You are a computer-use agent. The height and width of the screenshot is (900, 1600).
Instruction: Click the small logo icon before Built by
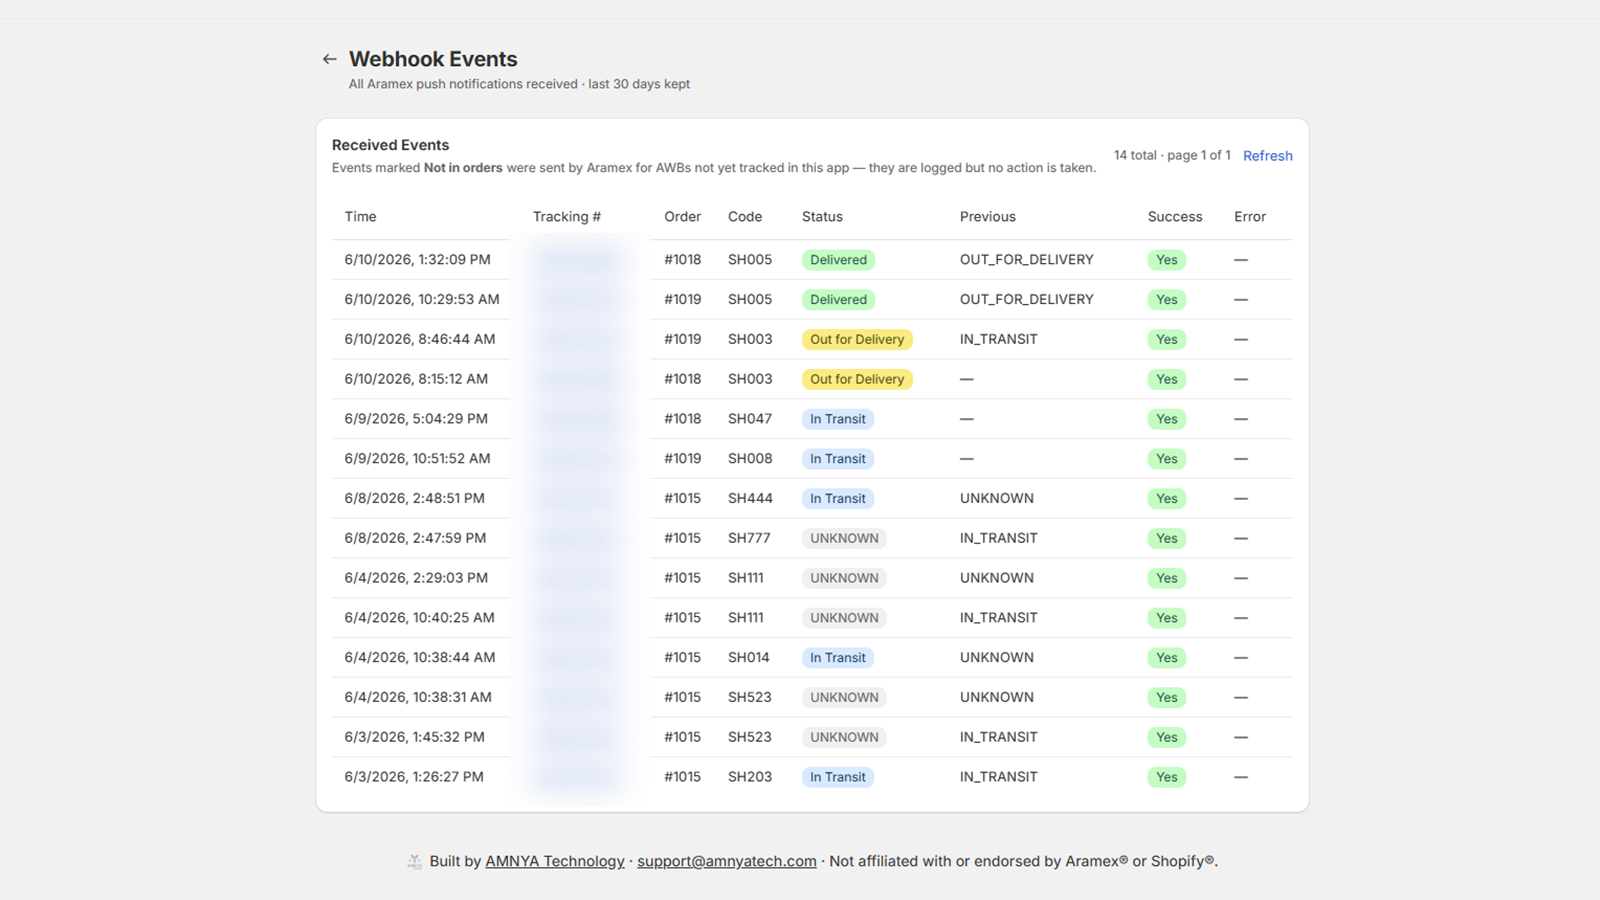point(415,861)
